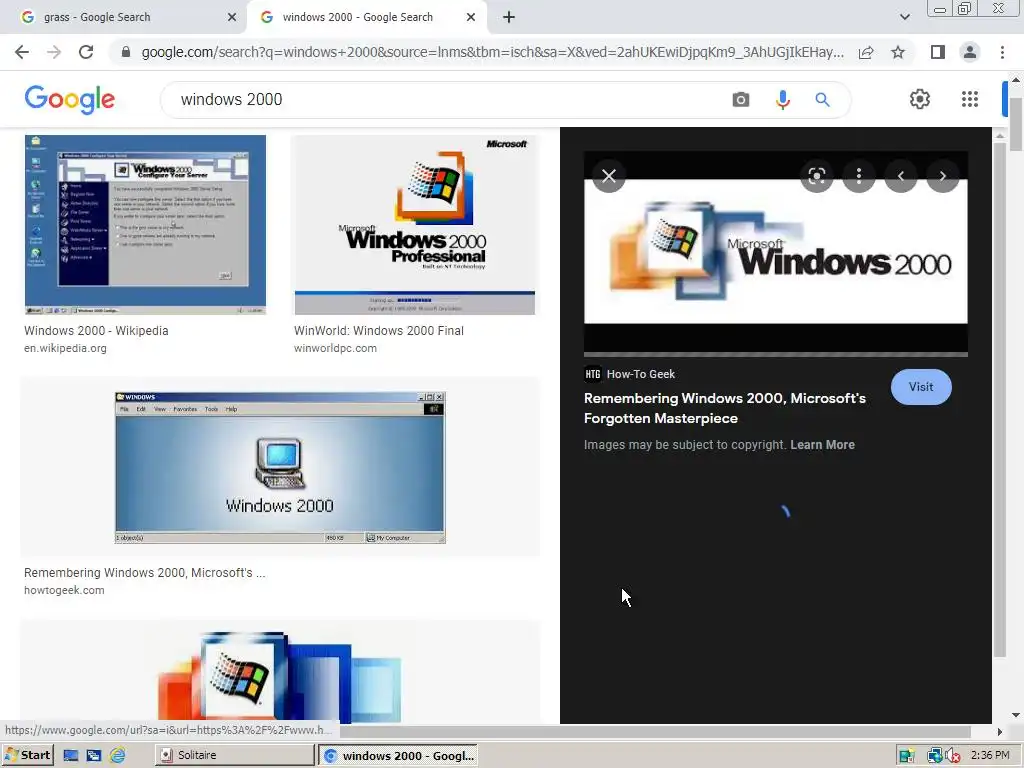Expand the tab search dropdown
Screen dimensions: 1024x768
pyautogui.click(x=904, y=18)
